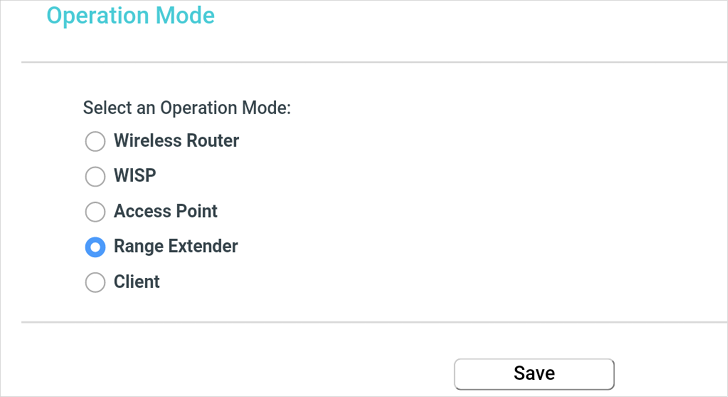The width and height of the screenshot is (728, 397).
Task: Switch the device to WISP mode
Action: tap(95, 176)
